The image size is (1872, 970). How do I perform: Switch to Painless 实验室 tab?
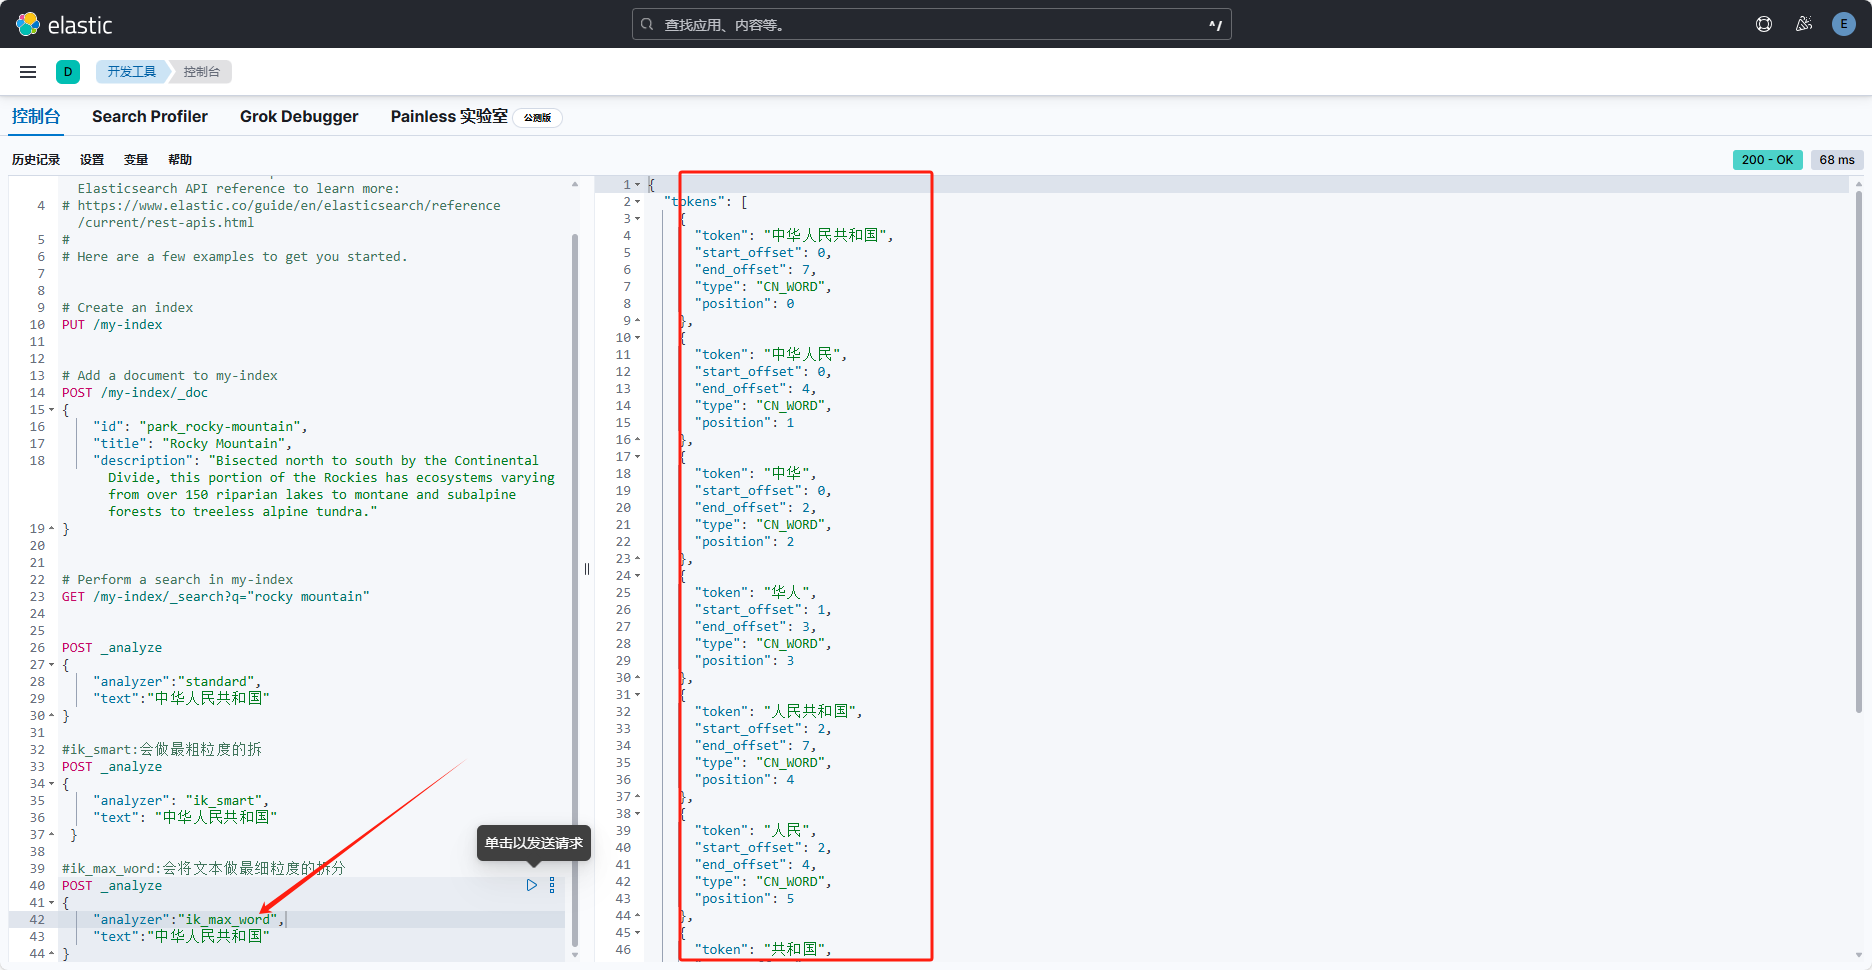[449, 116]
